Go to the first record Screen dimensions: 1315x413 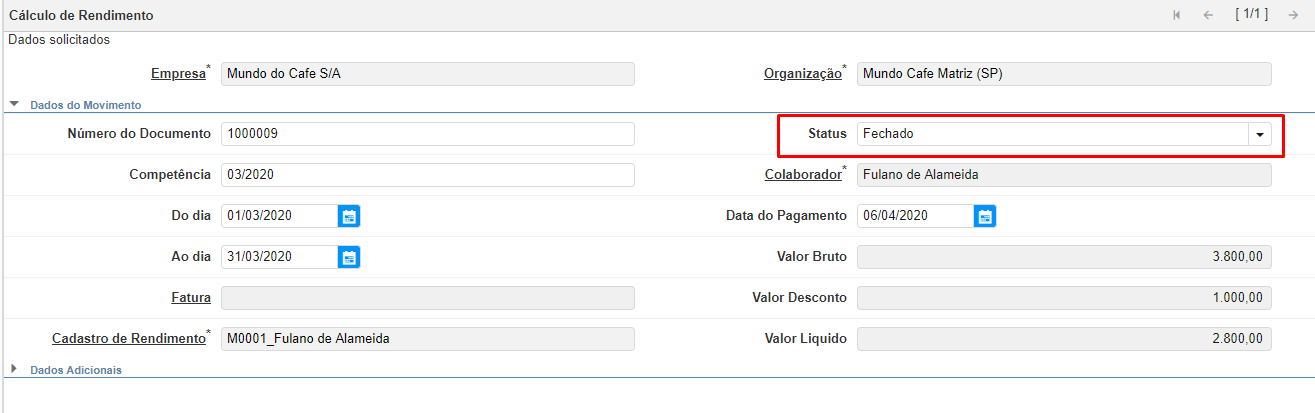coord(1177,15)
